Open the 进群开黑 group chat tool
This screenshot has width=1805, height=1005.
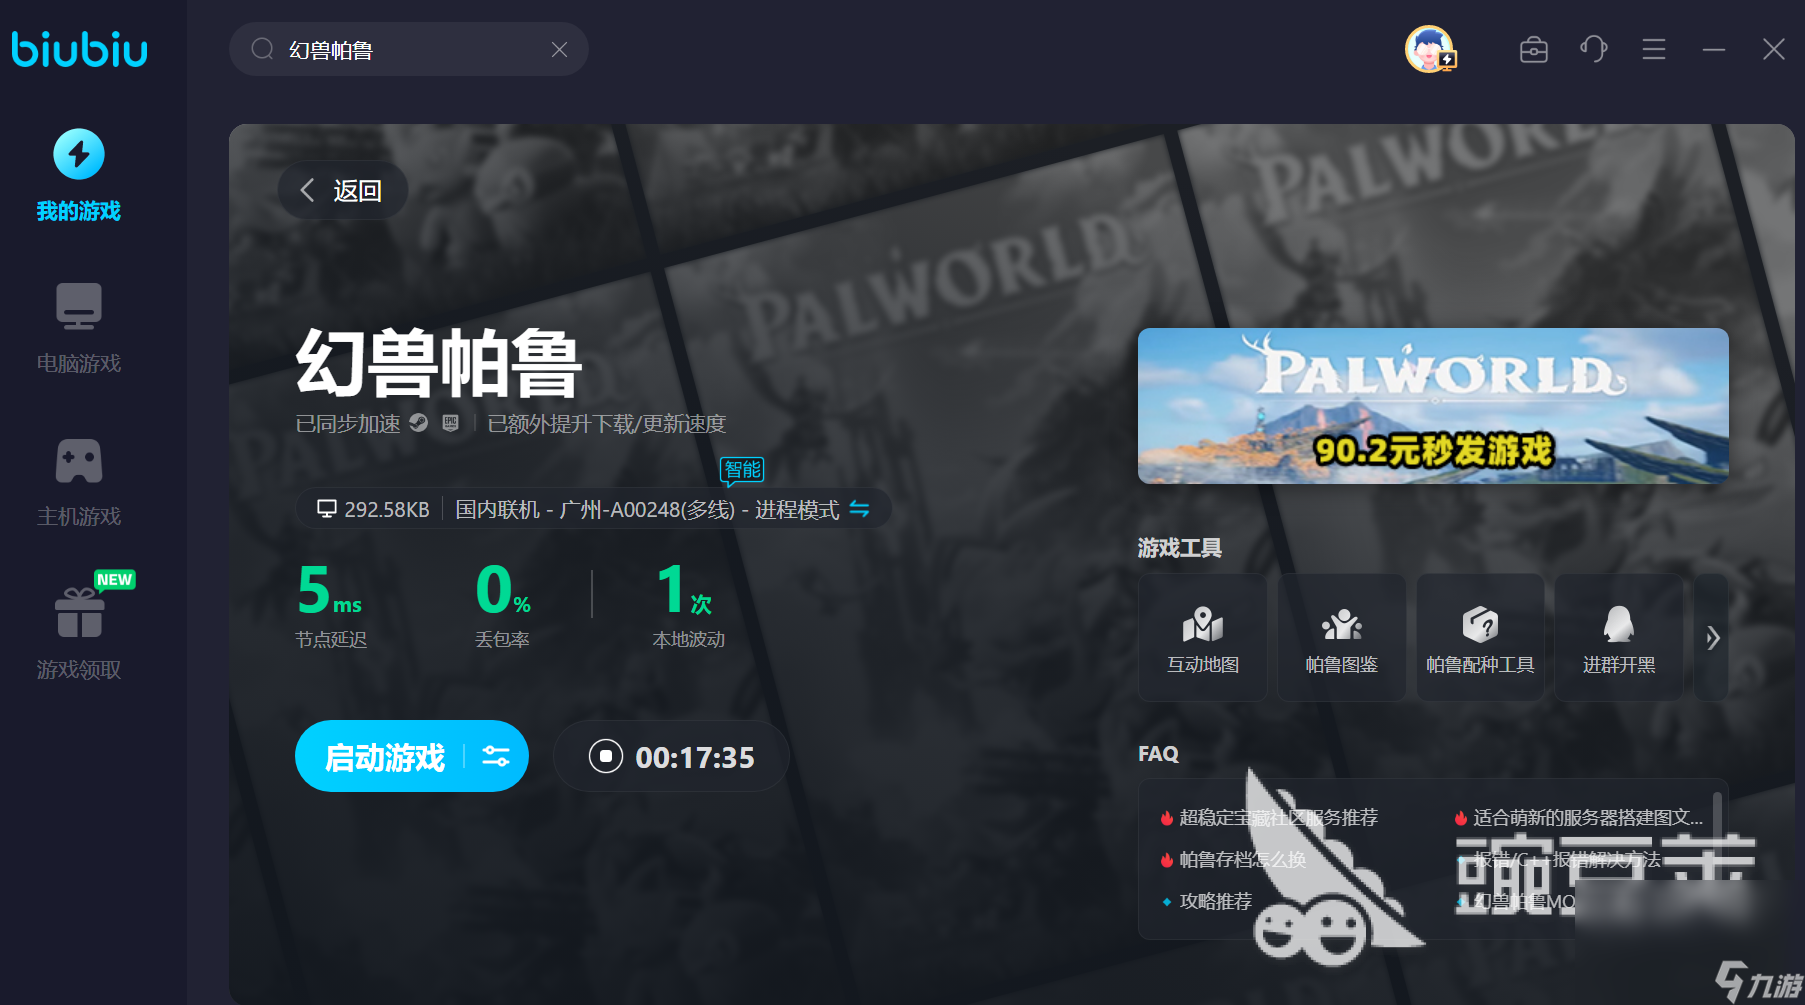pos(1619,637)
